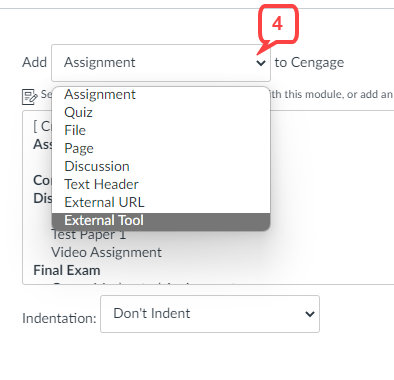Screen dimensions: 394x380
Task: Click the Indentation dropdown chevron arrow
Action: [310, 314]
